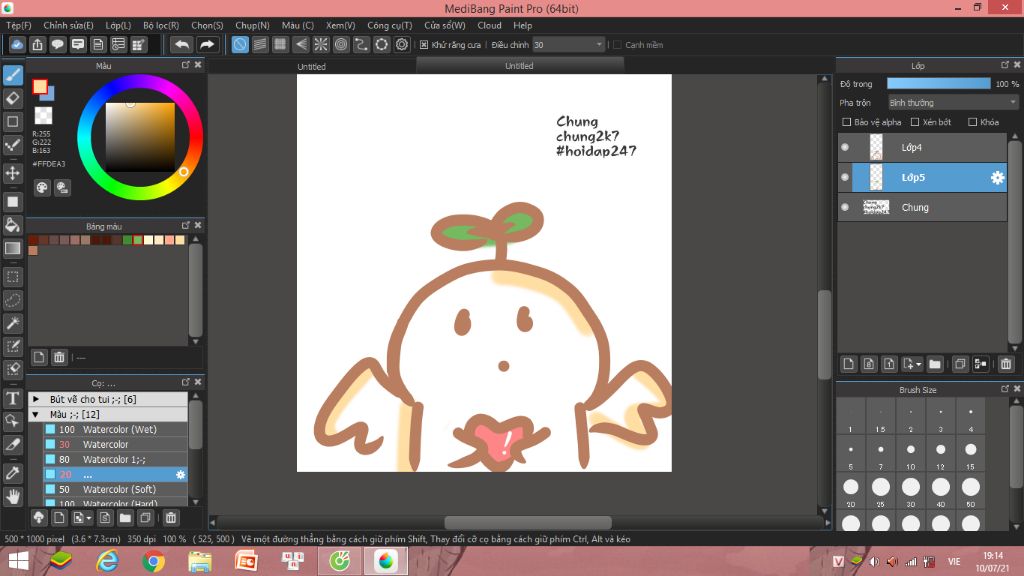Image resolution: width=1024 pixels, height=576 pixels.
Task: Expand Bút vẽ cho tui brush group
Action: coord(36,399)
